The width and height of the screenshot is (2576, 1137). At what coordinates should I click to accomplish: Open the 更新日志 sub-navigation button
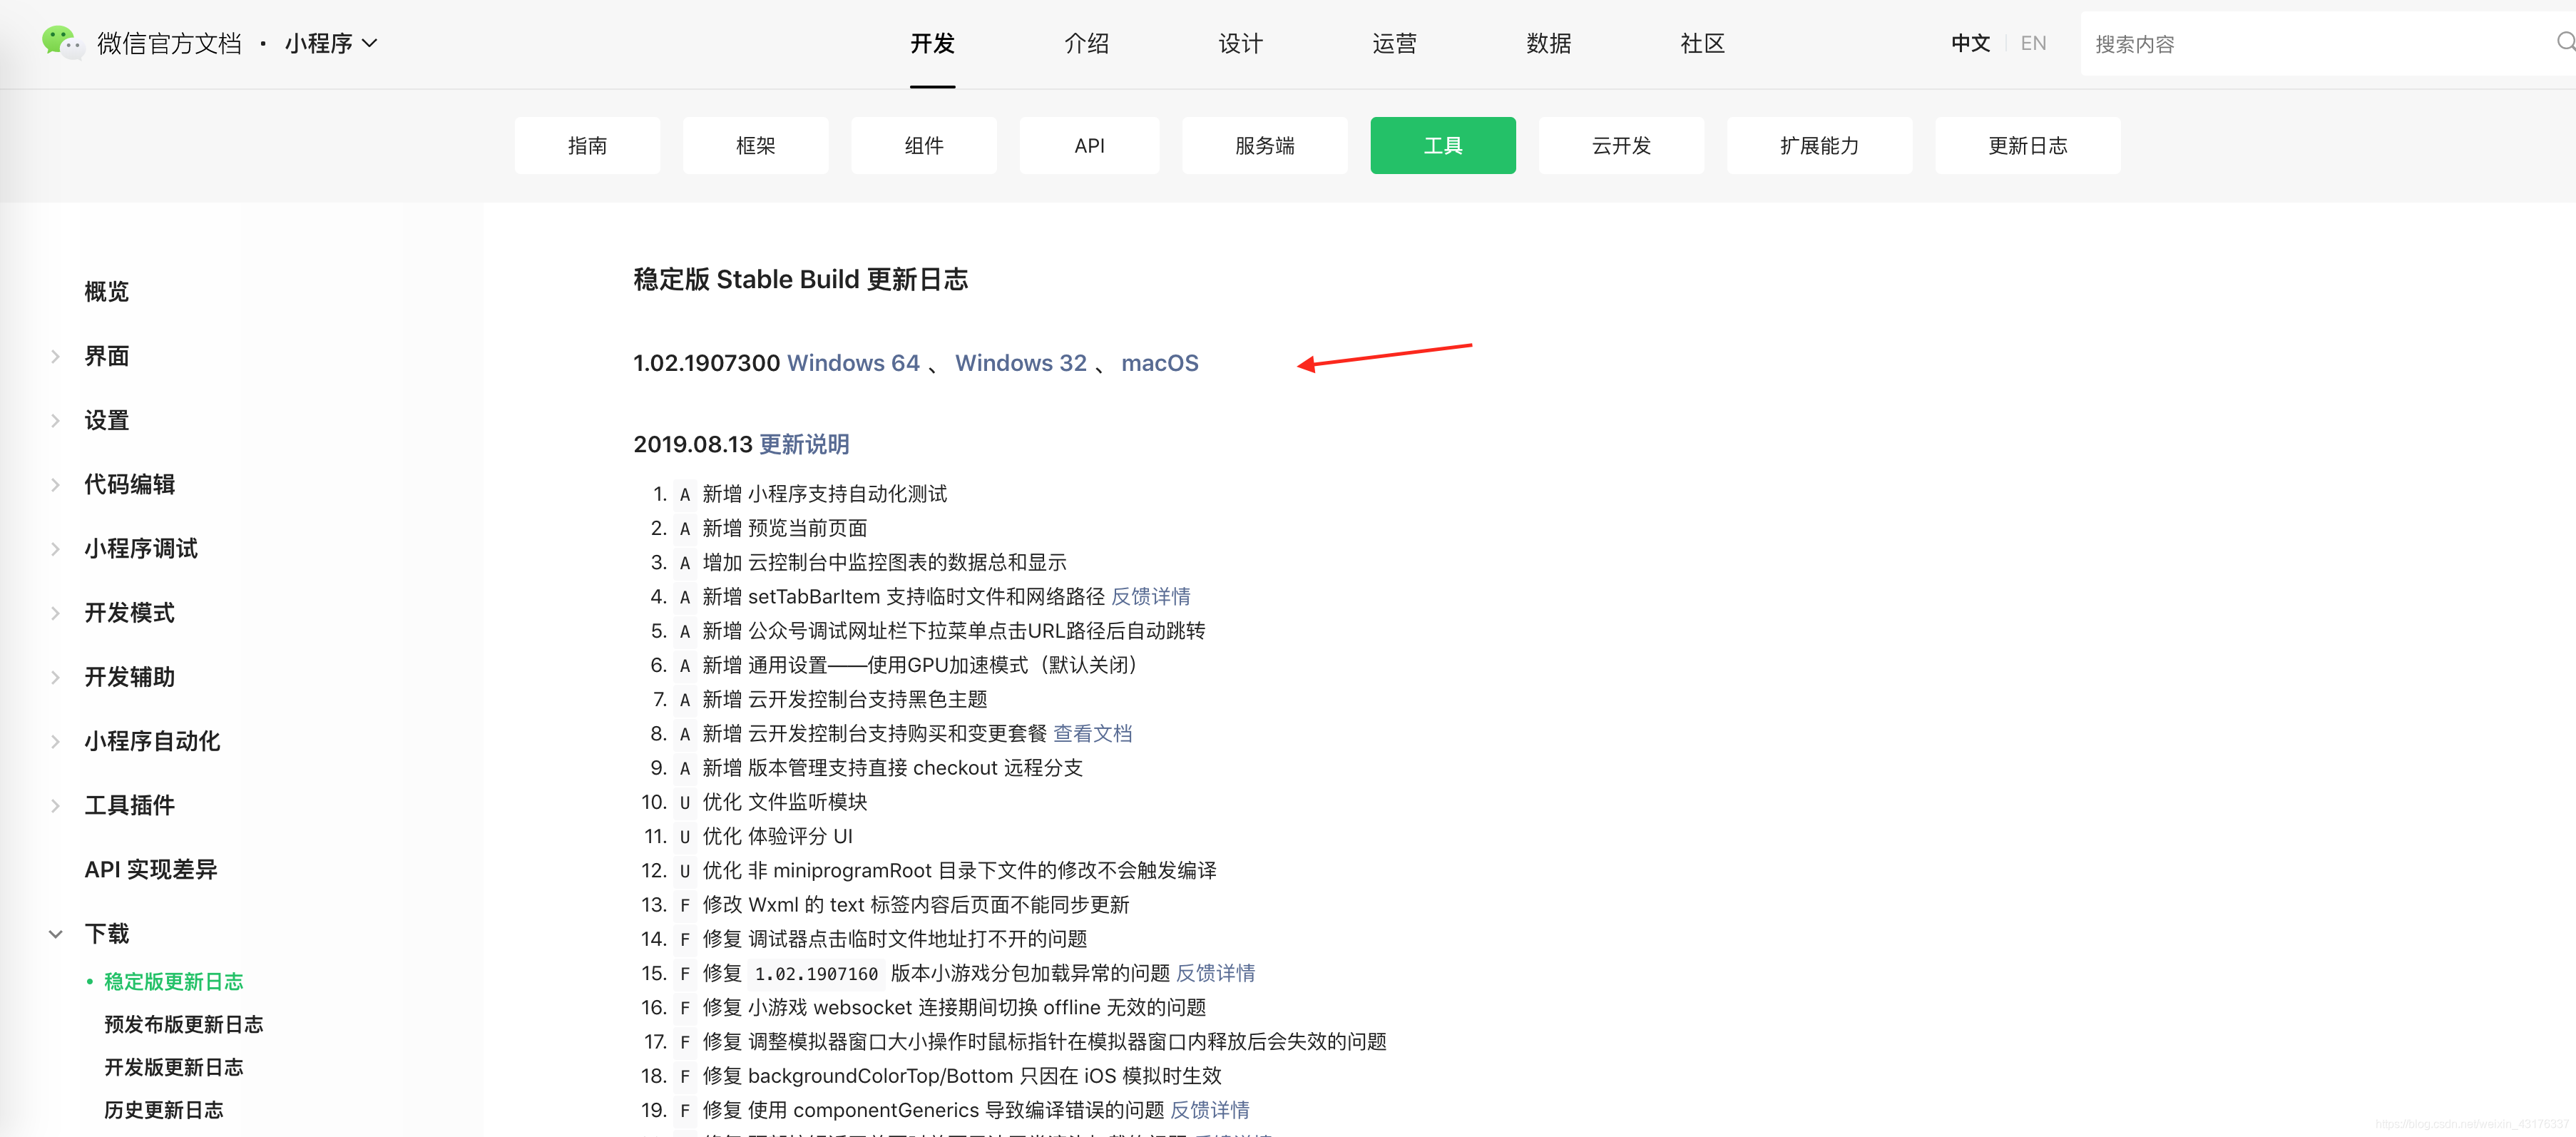click(x=2027, y=145)
